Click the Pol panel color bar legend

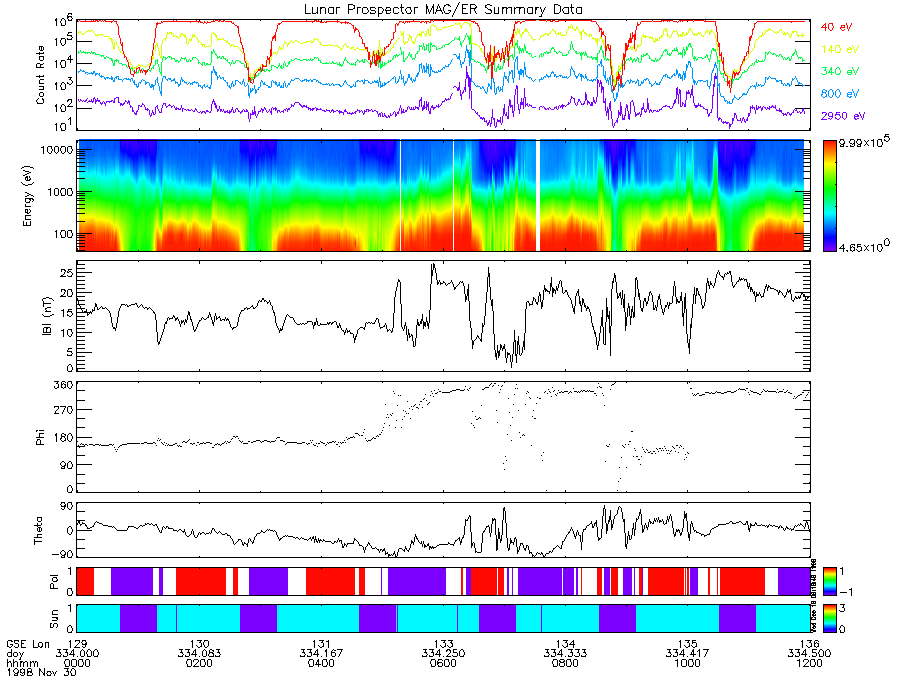click(x=829, y=582)
